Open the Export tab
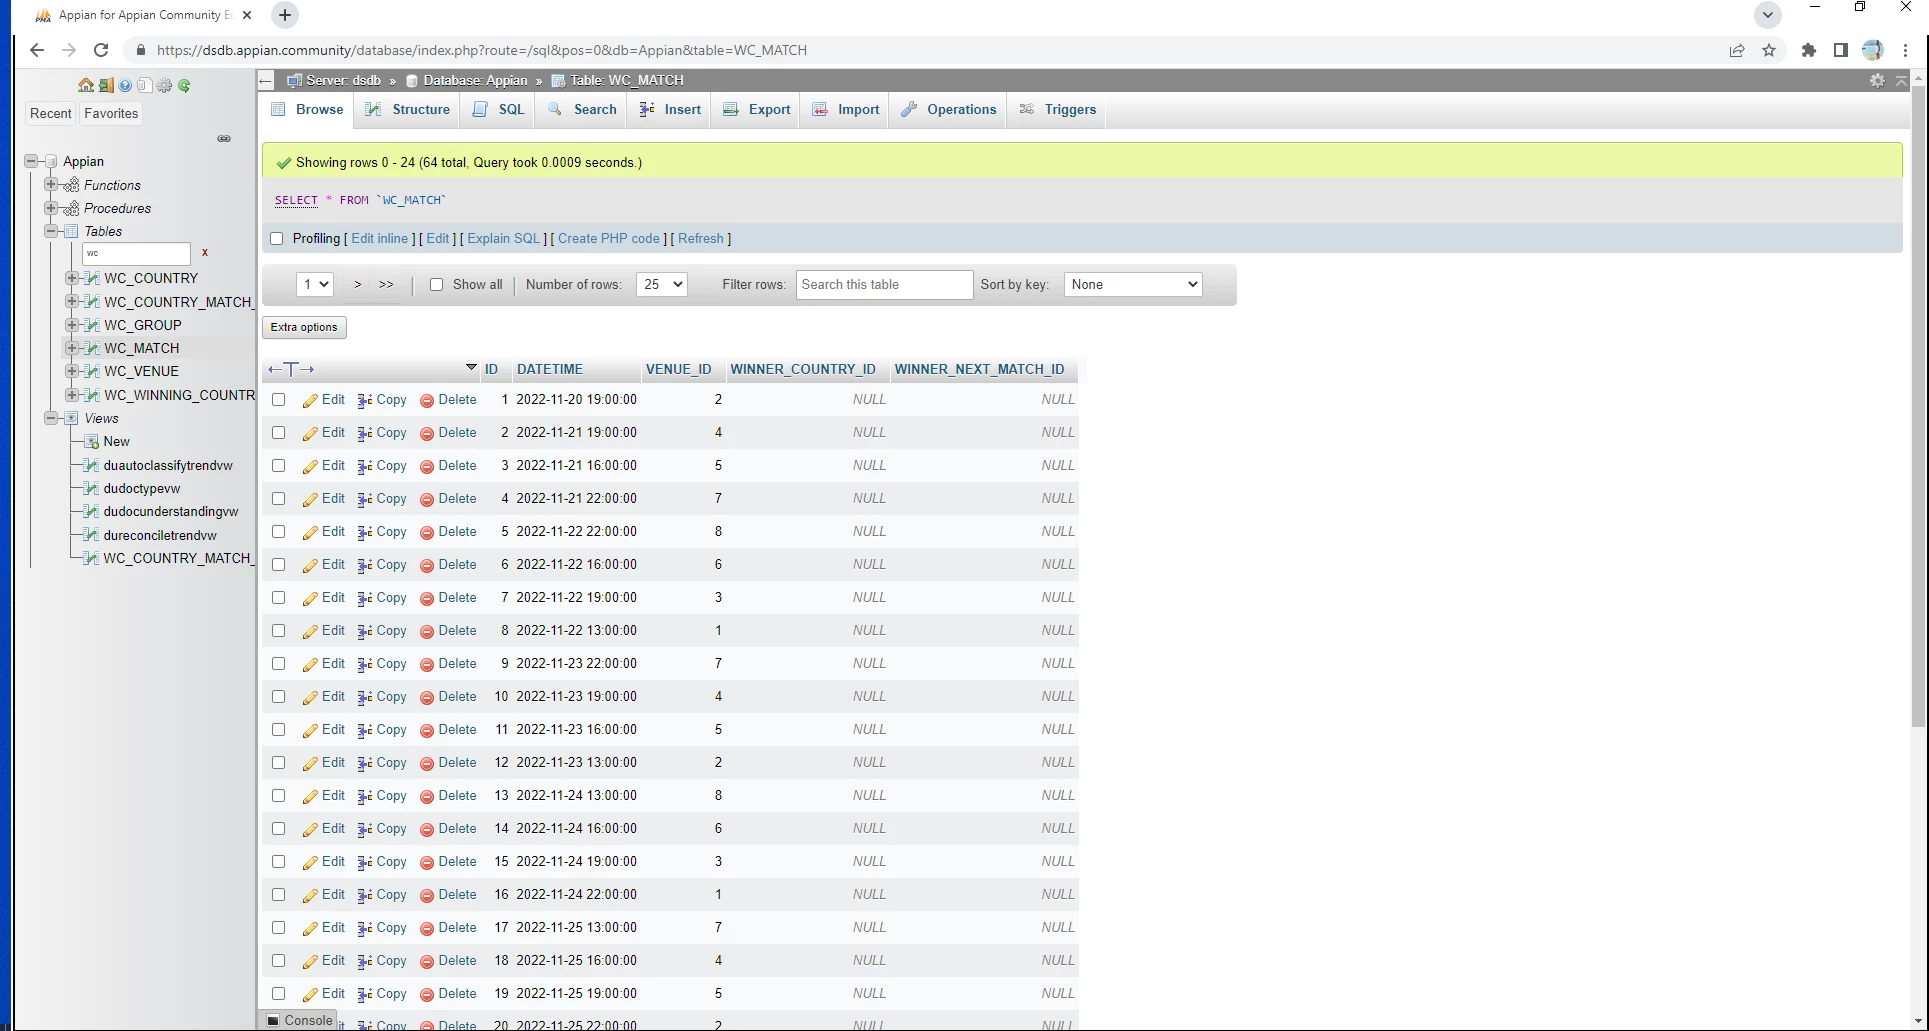The height and width of the screenshot is (1031, 1929). (x=756, y=110)
